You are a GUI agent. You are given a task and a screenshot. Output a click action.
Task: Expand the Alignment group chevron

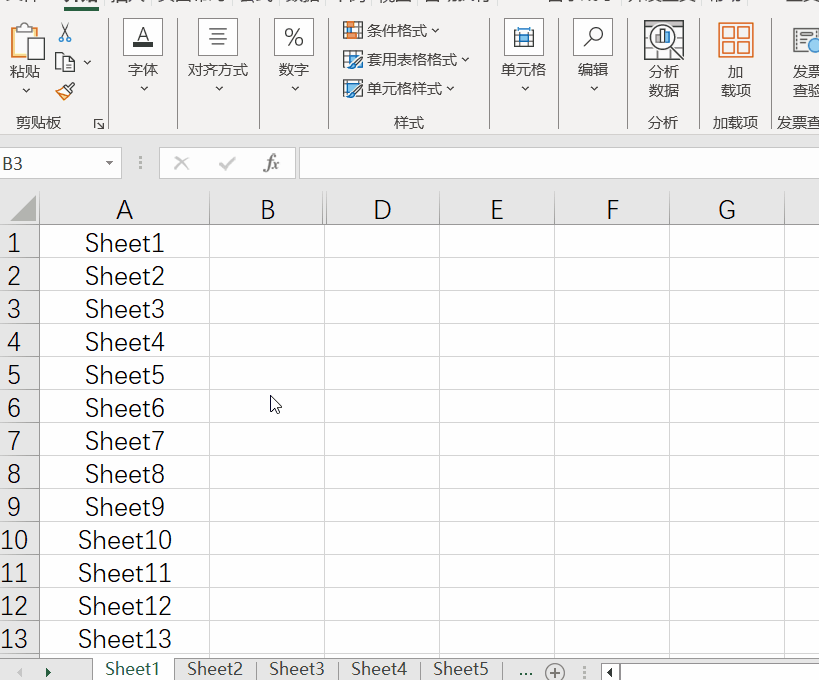pos(219,88)
